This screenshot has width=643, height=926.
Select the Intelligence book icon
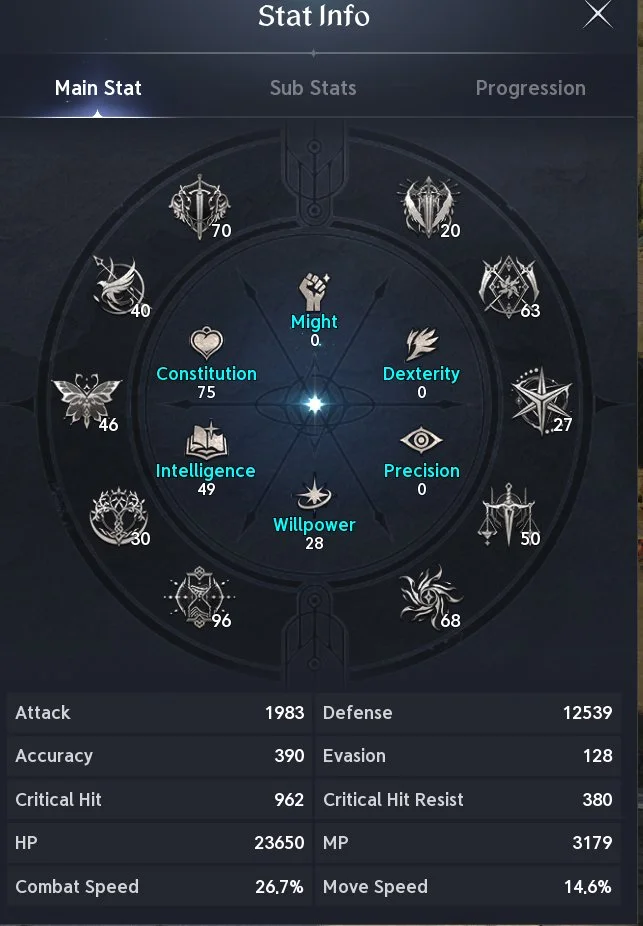(206, 441)
